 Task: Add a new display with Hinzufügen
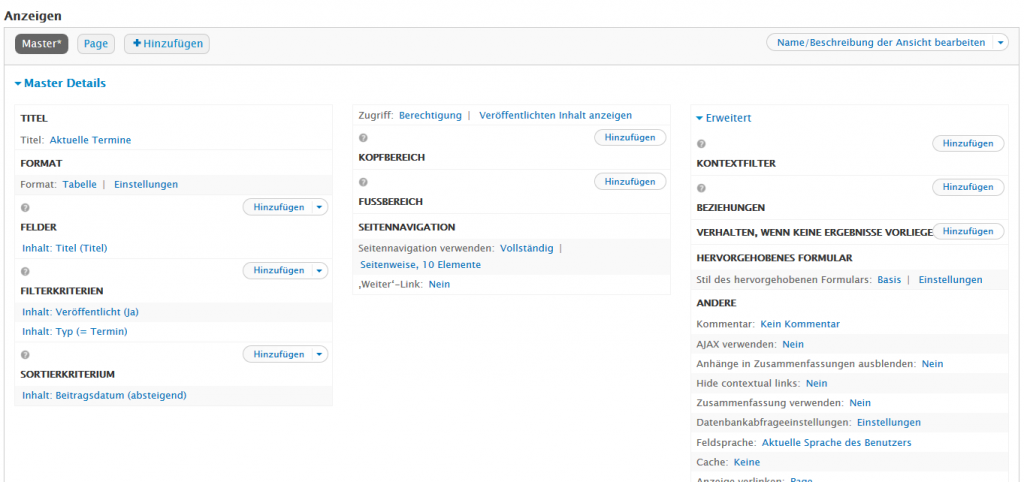(x=167, y=44)
